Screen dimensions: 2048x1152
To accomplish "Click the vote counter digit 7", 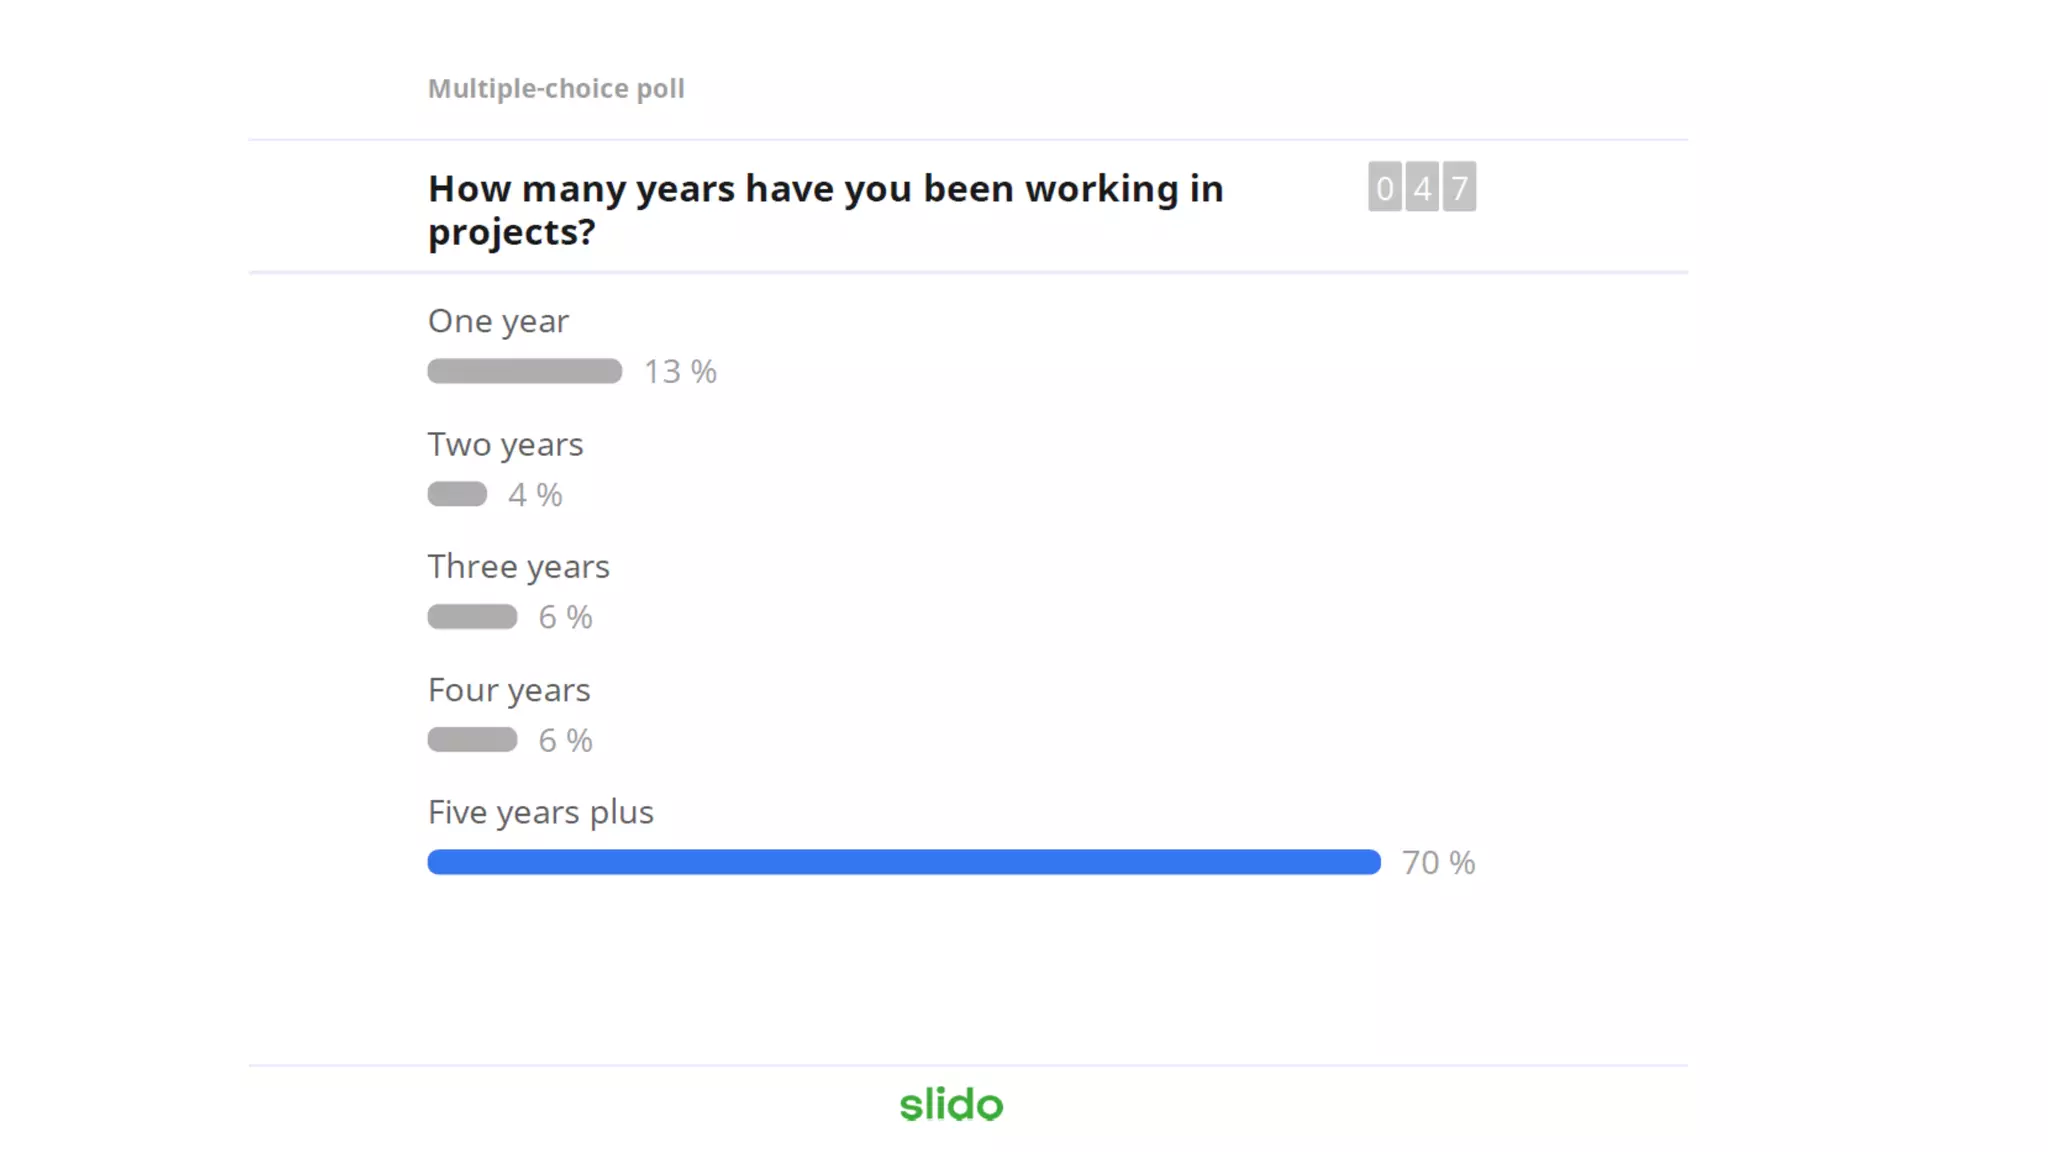I will pyautogui.click(x=1459, y=187).
